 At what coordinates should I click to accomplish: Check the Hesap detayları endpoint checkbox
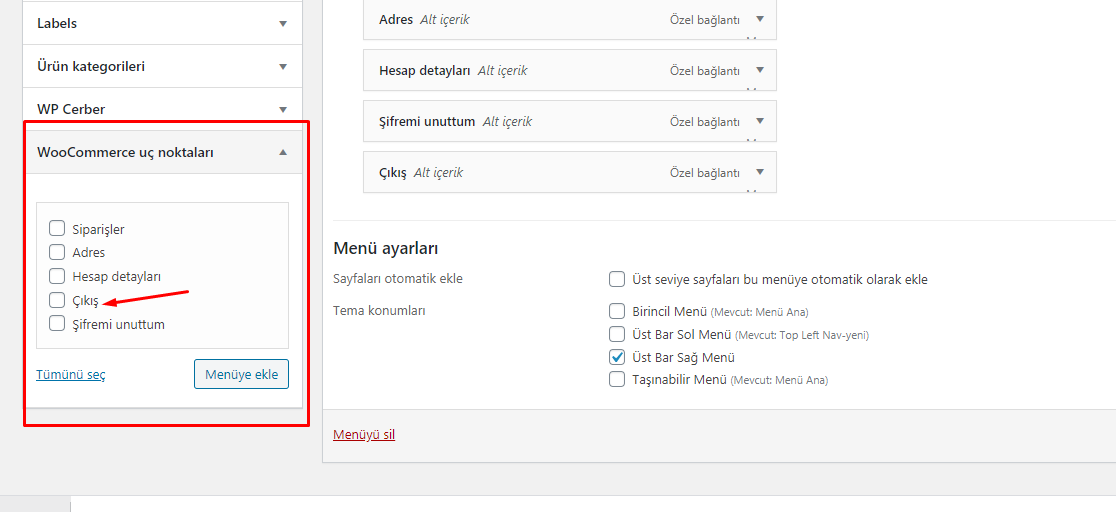click(x=57, y=276)
